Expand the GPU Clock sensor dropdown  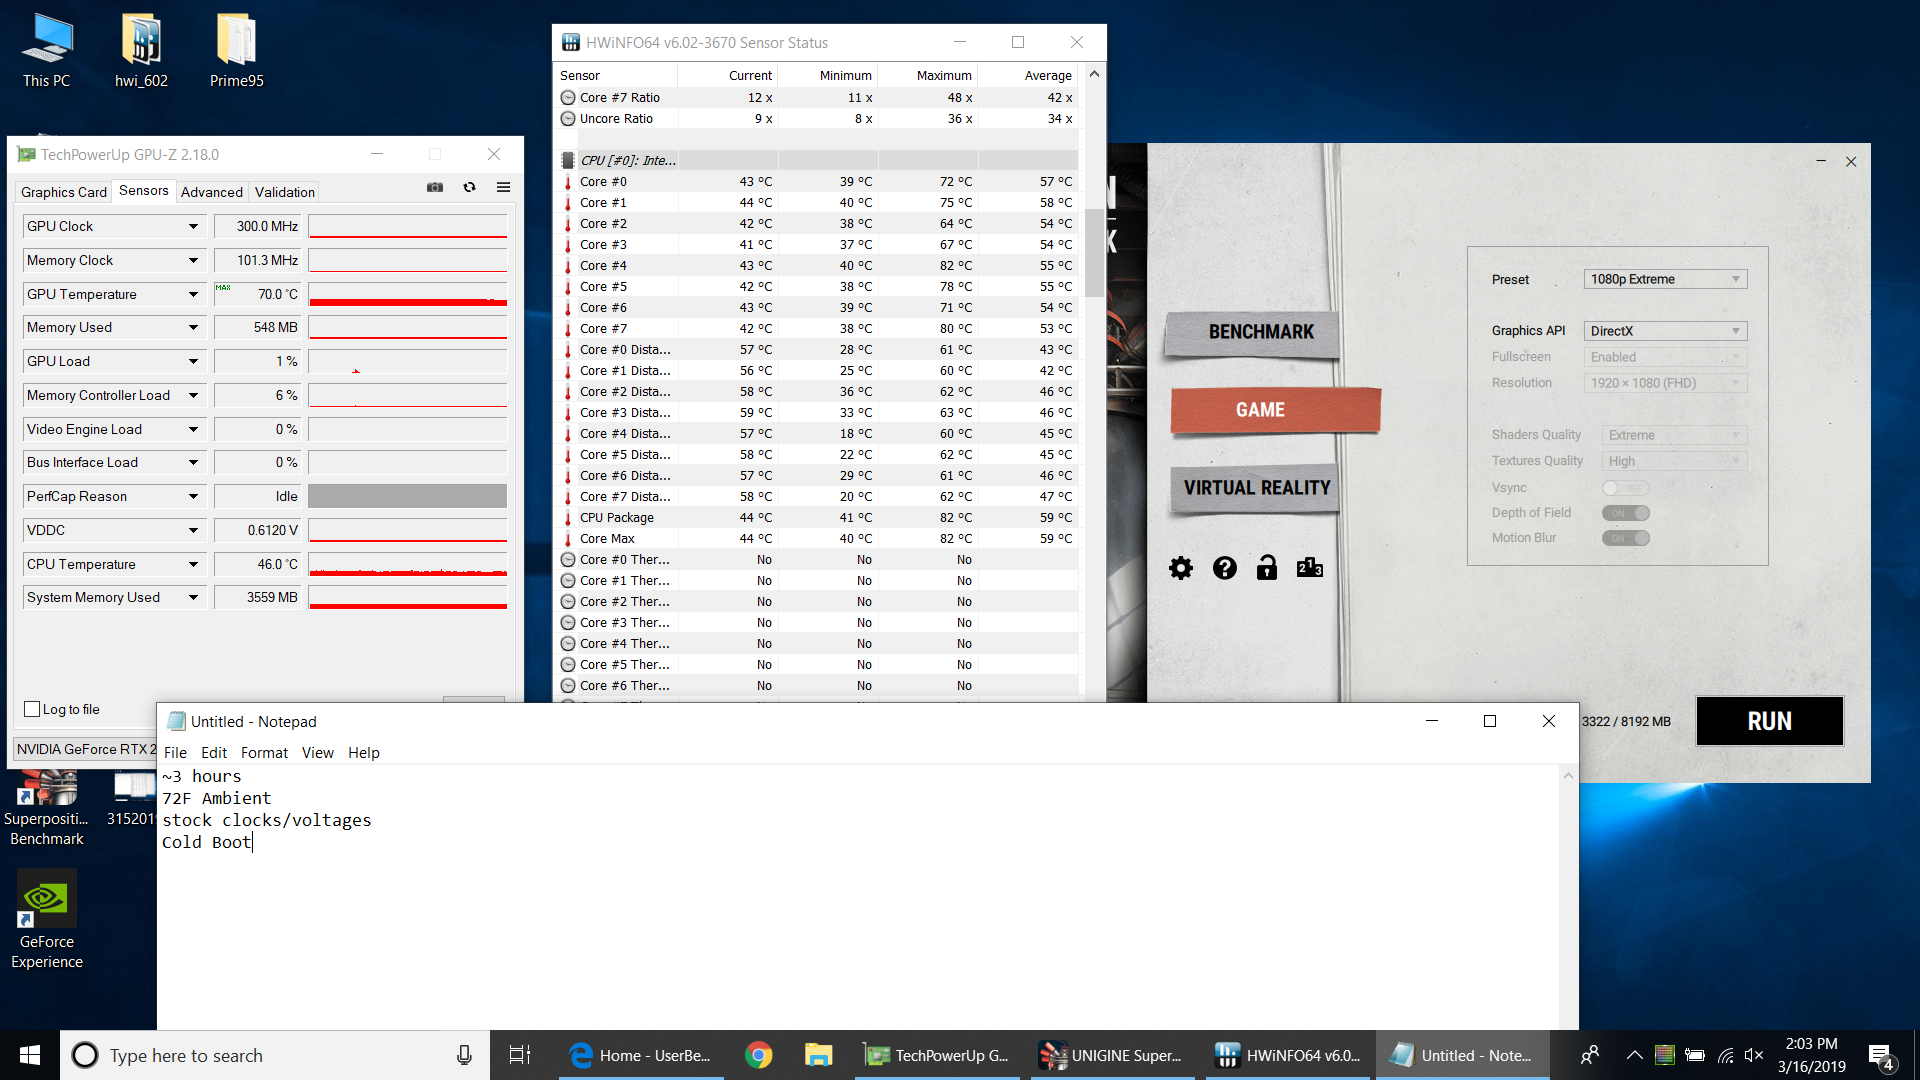pos(193,227)
